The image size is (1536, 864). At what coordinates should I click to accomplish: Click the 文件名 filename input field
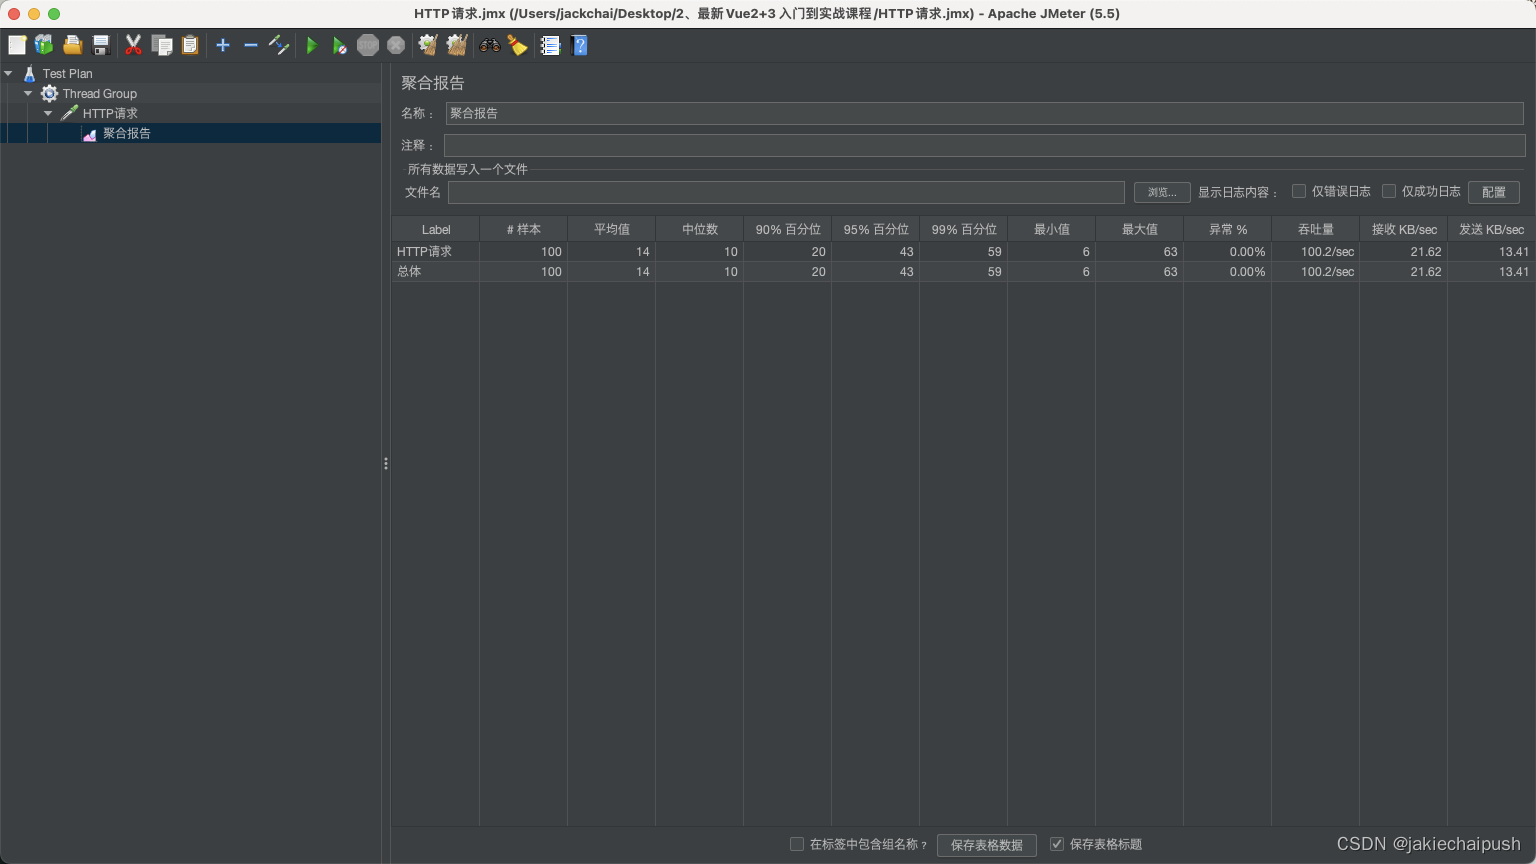tap(786, 192)
